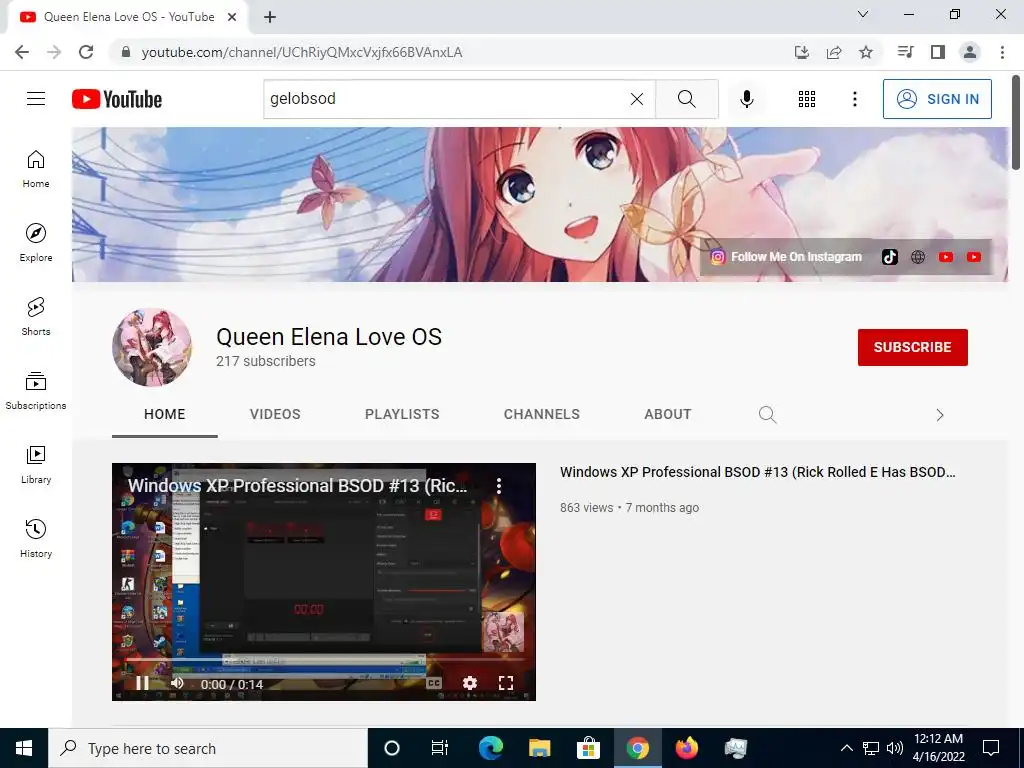Toggle closed captions CC
The image size is (1024, 768).
pyautogui.click(x=434, y=683)
